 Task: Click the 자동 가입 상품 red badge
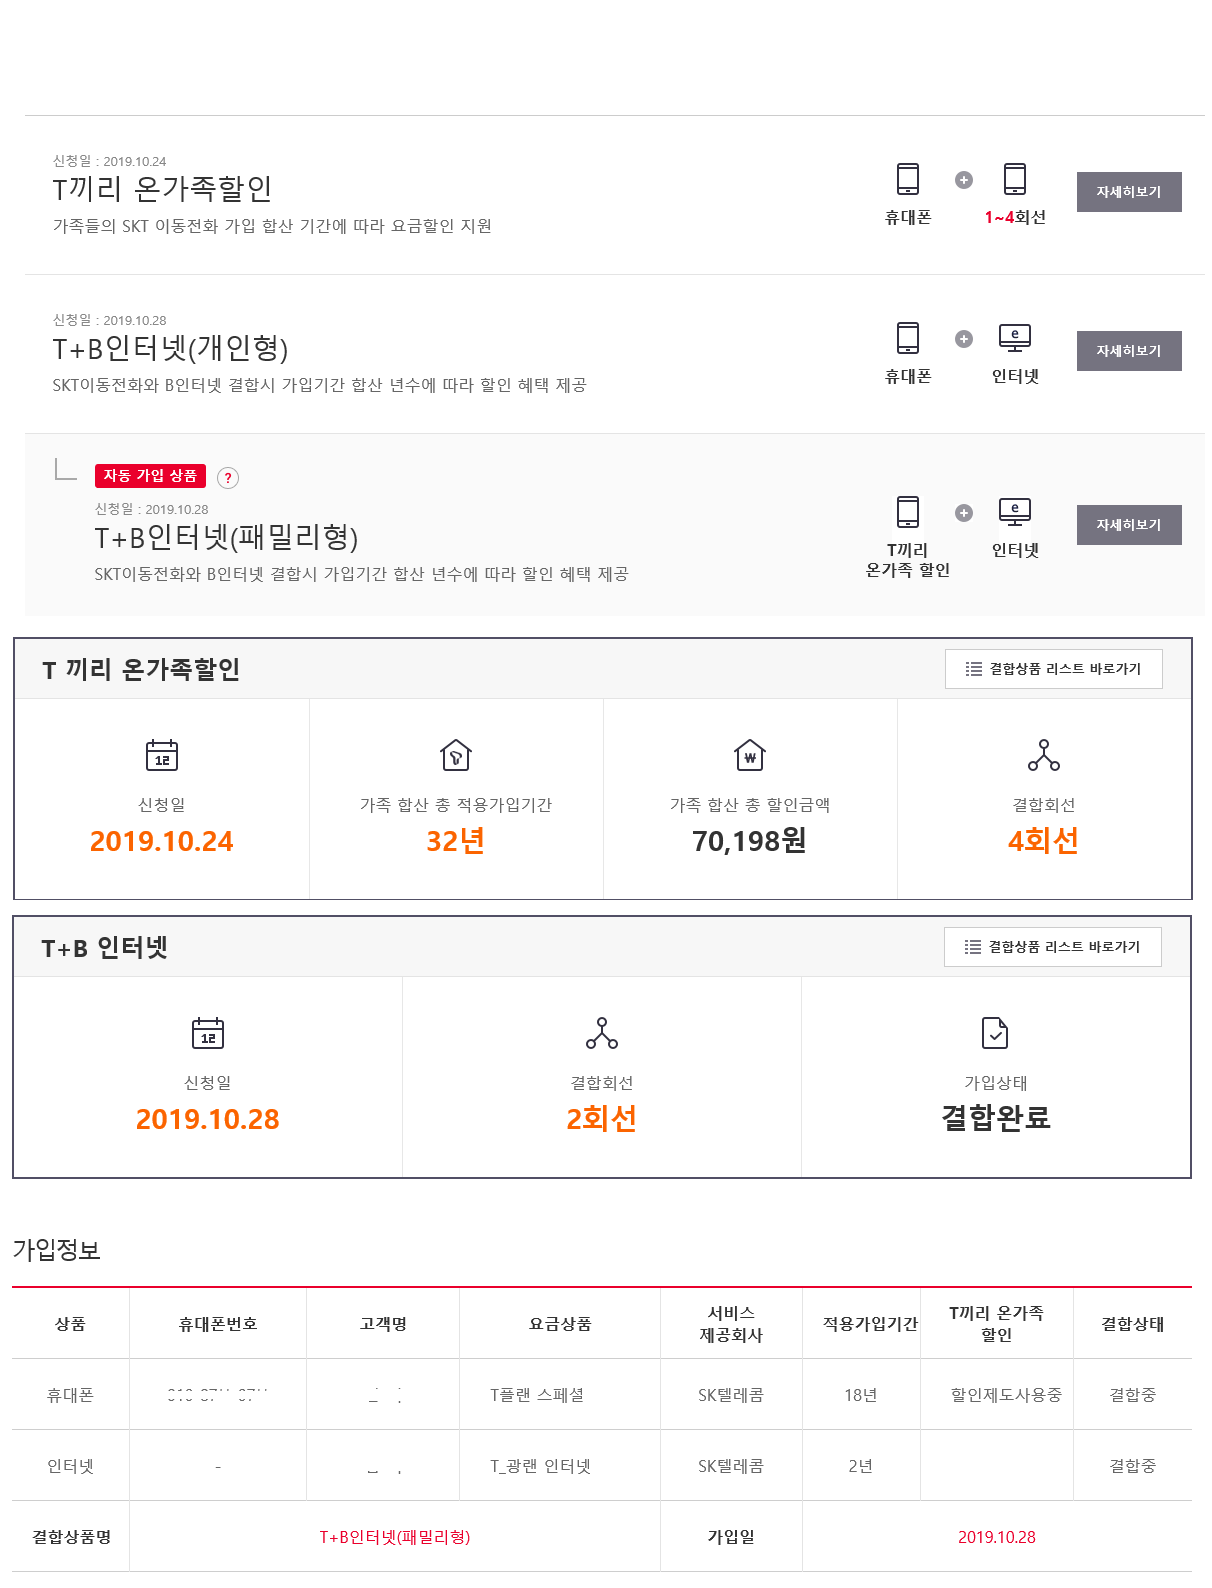(x=150, y=476)
